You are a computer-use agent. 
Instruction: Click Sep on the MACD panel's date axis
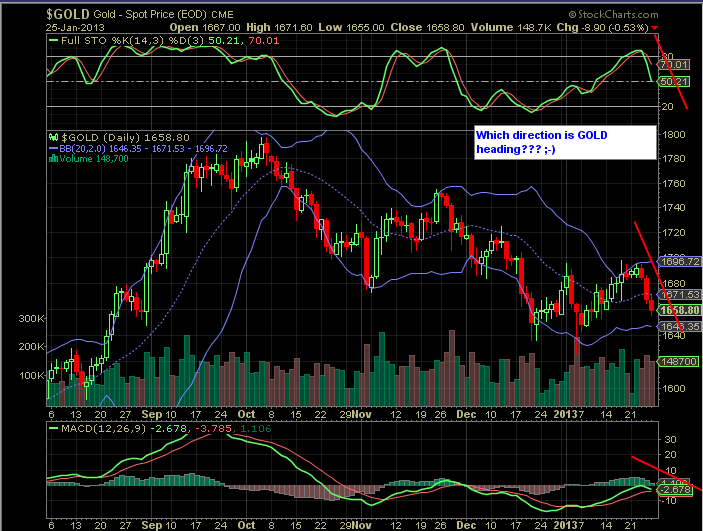click(151, 525)
